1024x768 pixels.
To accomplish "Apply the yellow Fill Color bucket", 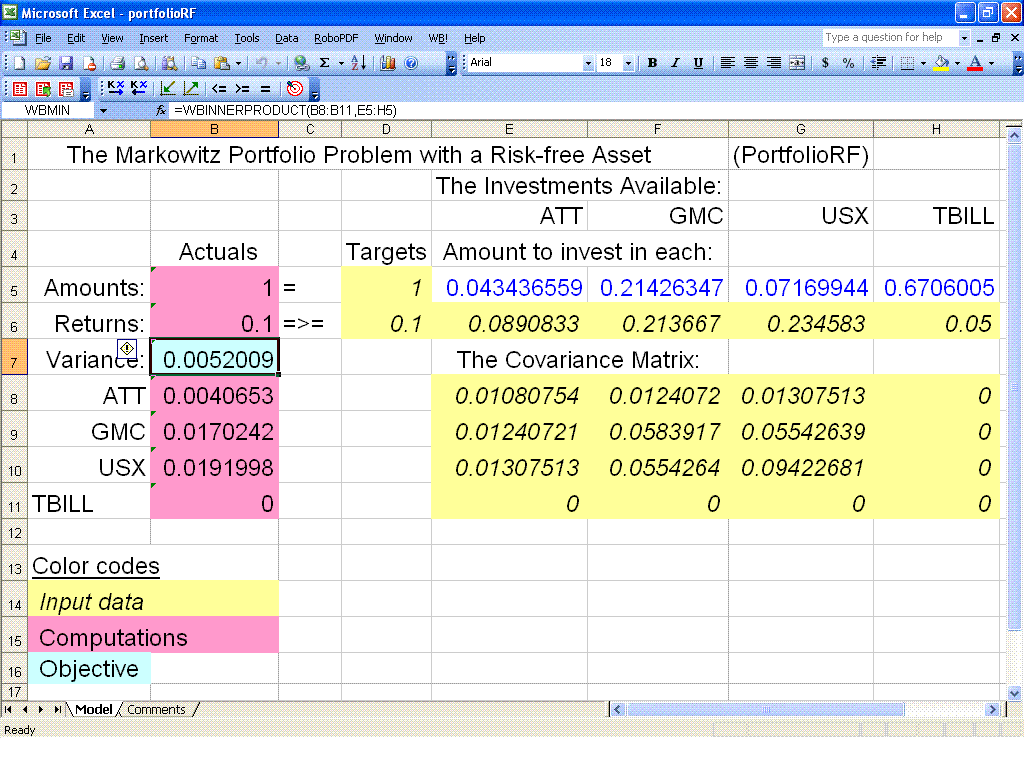I will tap(942, 63).
